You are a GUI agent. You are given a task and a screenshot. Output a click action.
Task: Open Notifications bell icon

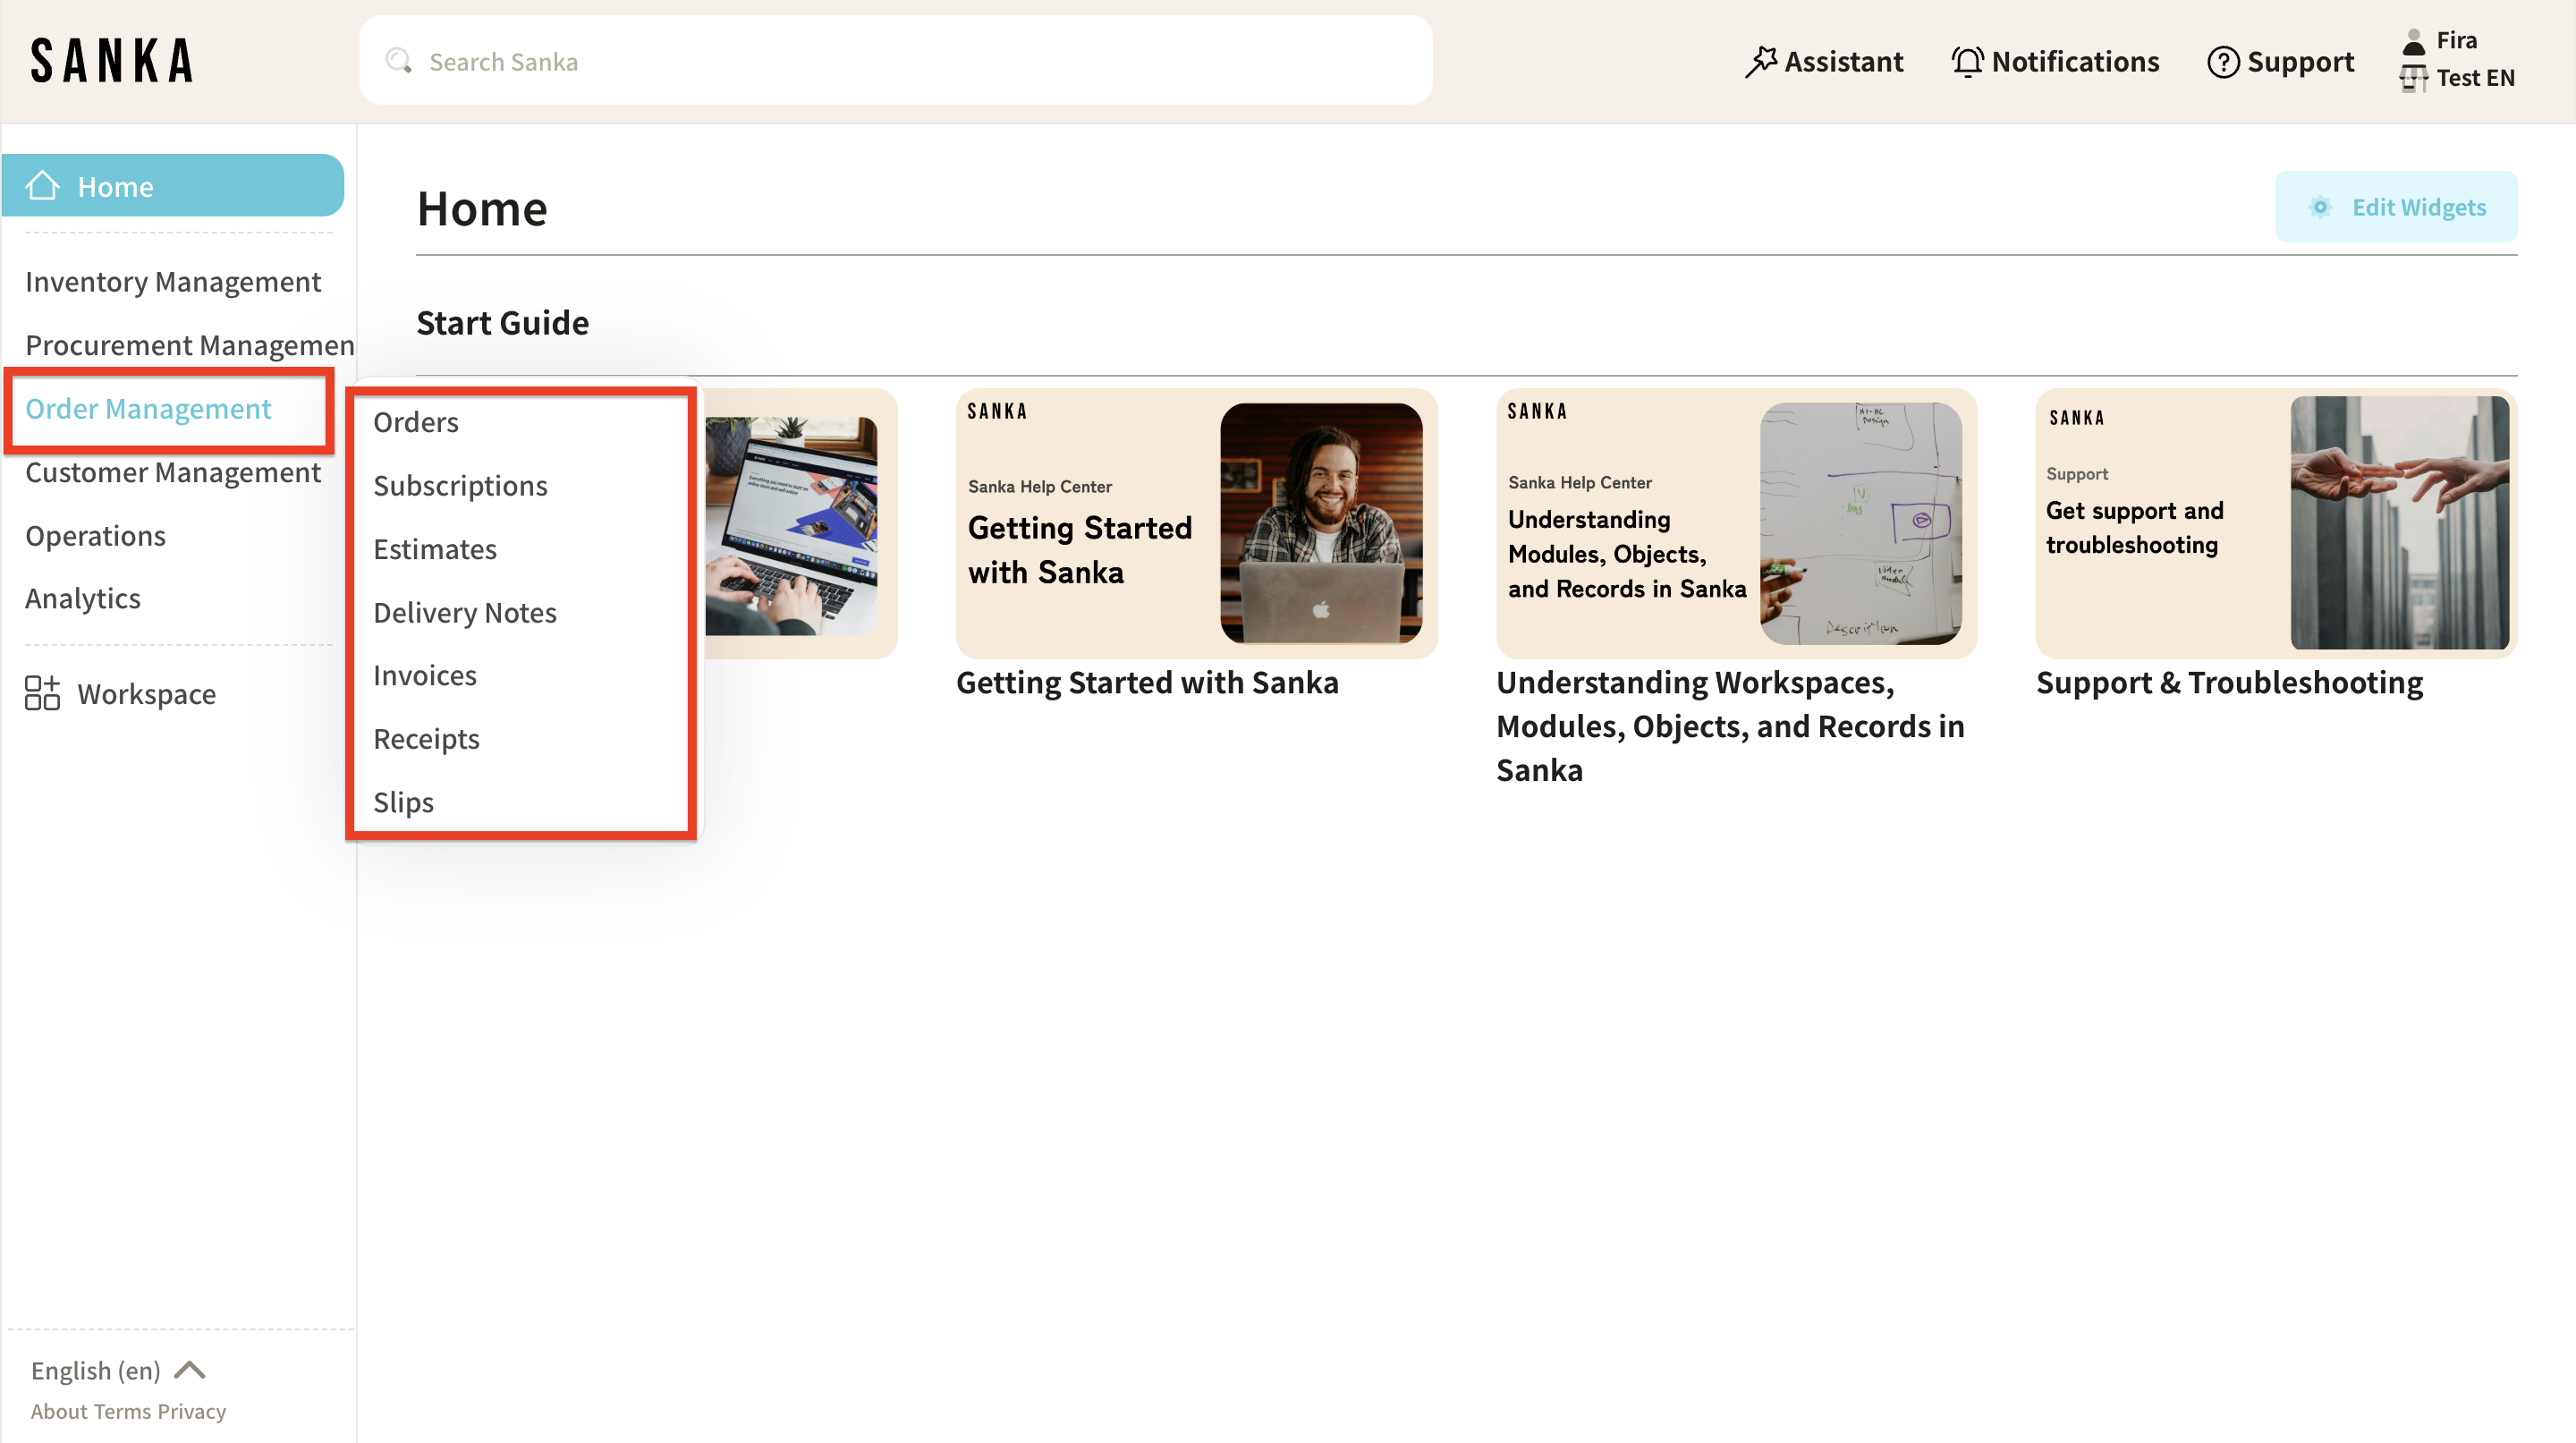pos(1967,62)
